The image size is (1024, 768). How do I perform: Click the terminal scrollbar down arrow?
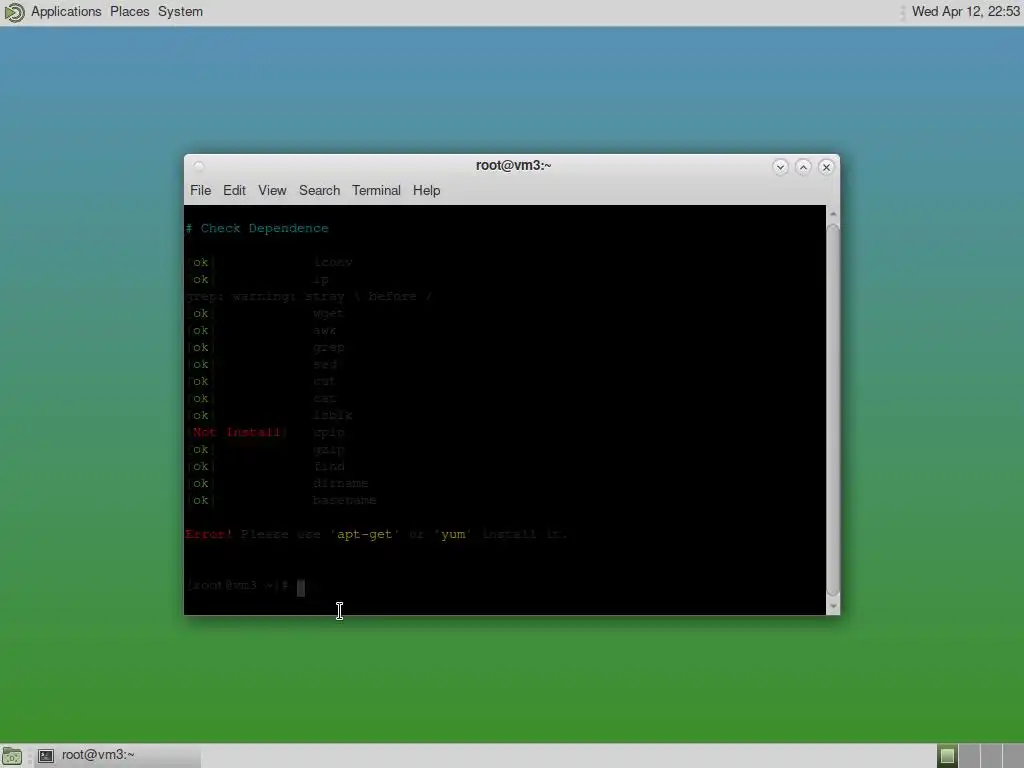[833, 605]
